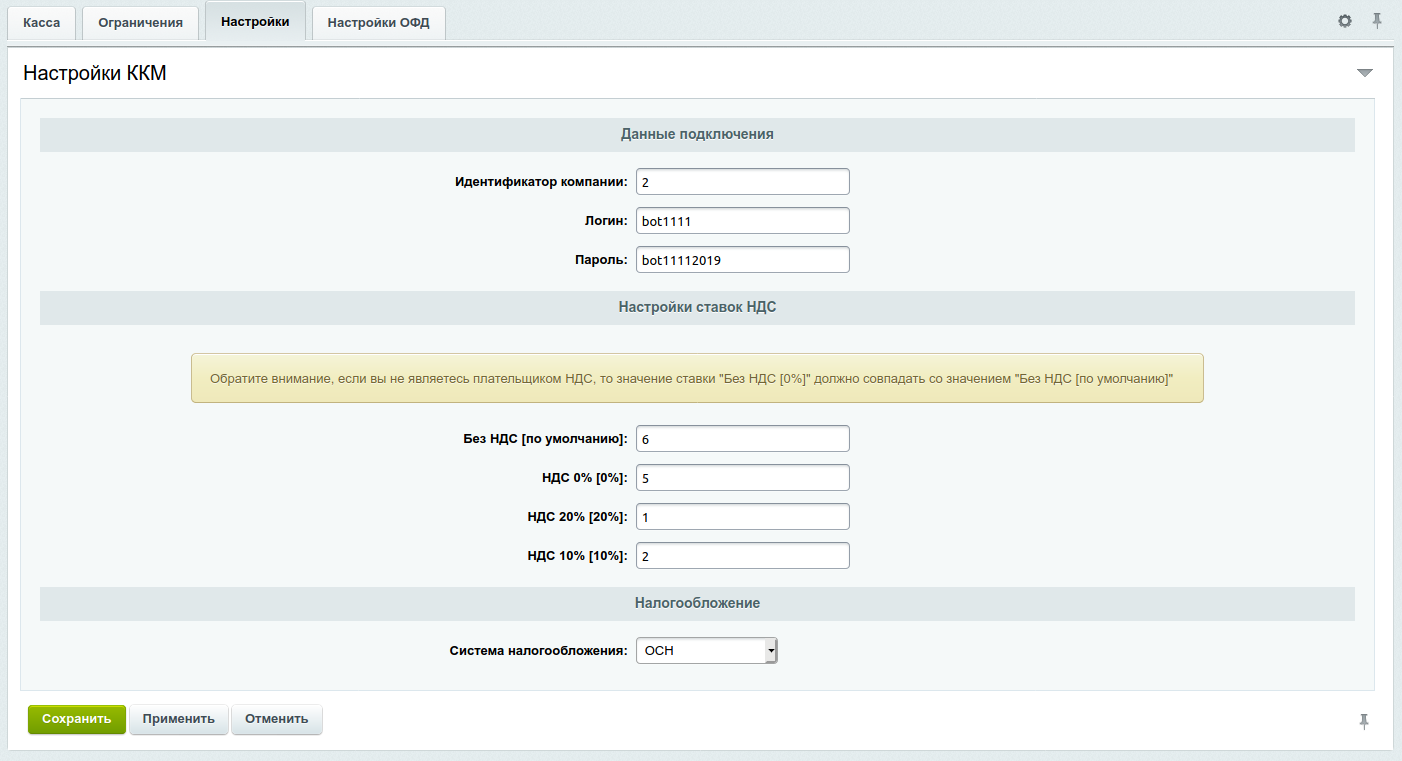This screenshot has width=1402, height=761.
Task: Select the Настройки tab
Action: click(x=255, y=21)
